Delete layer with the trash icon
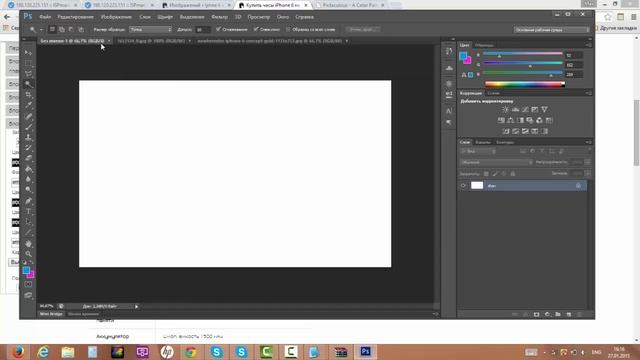The image size is (640, 360). (x=579, y=314)
